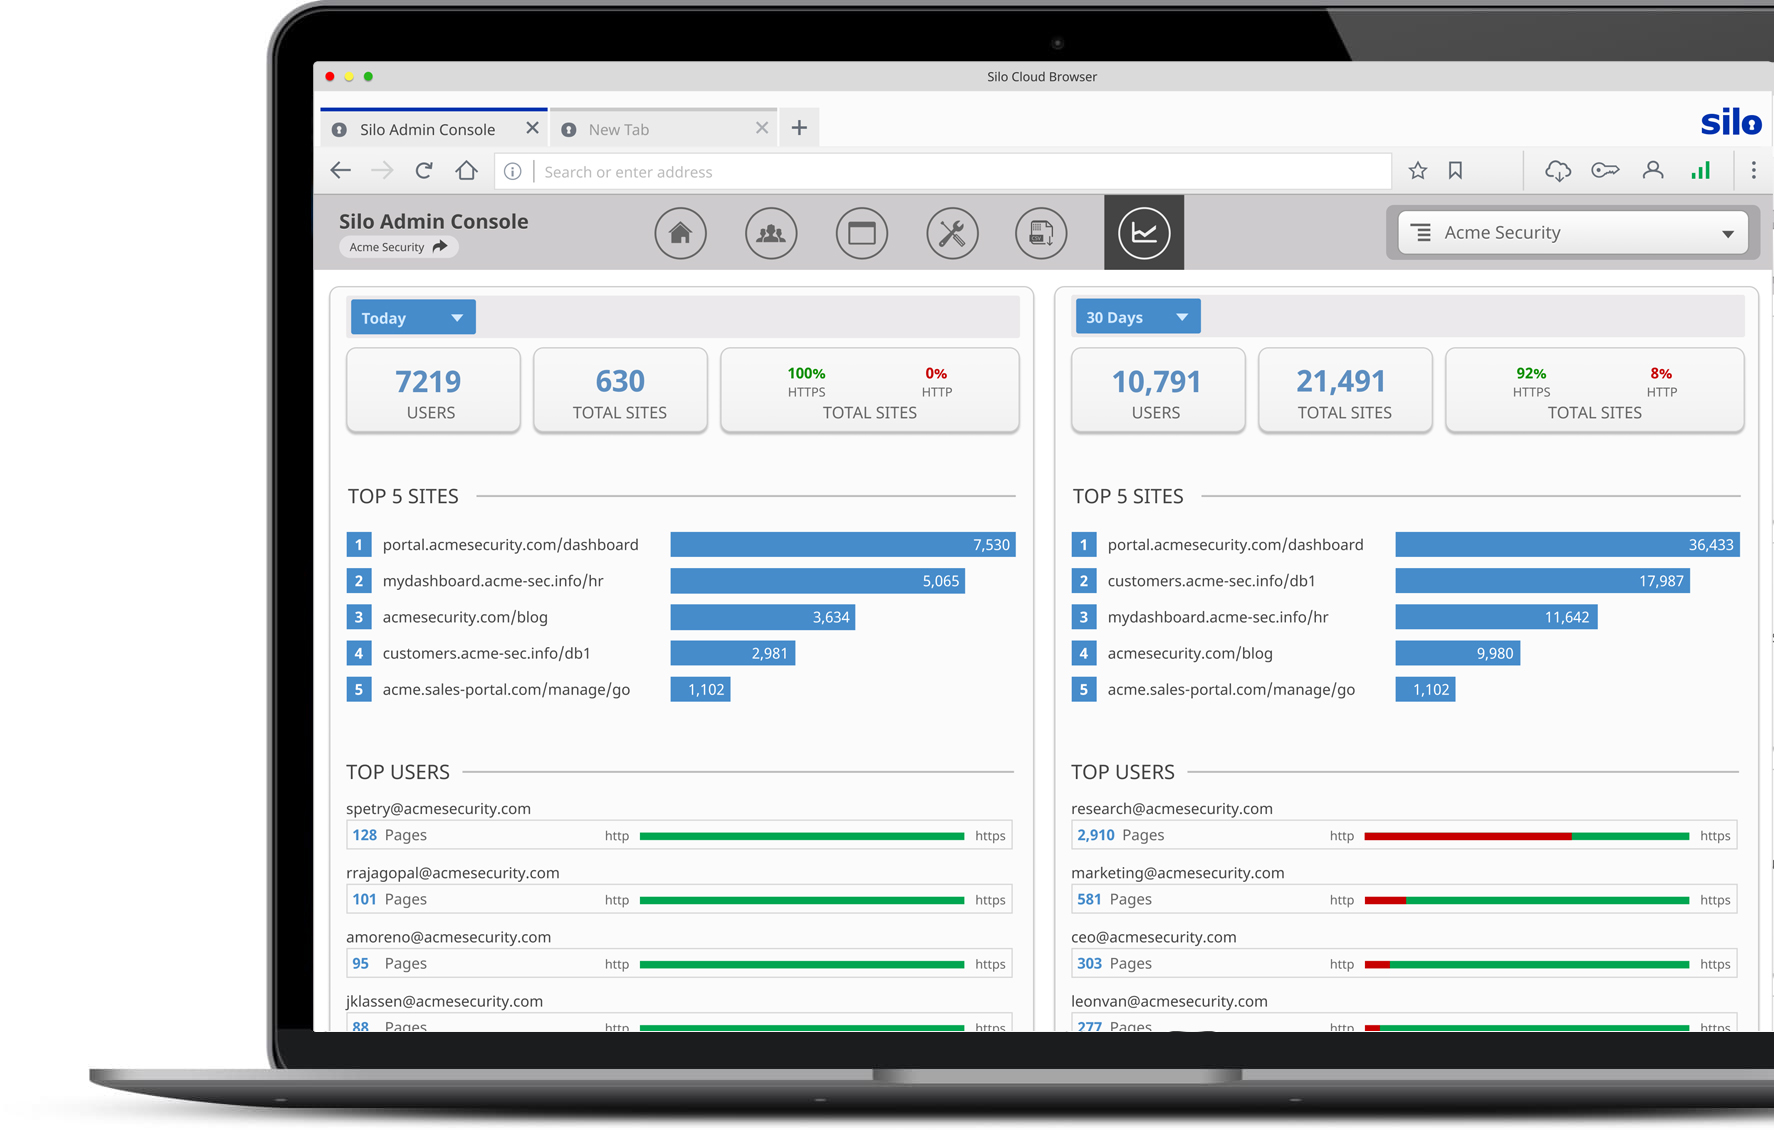The height and width of the screenshot is (1130, 1774).
Task: Switch to the New Tab tab
Action: tap(663, 128)
